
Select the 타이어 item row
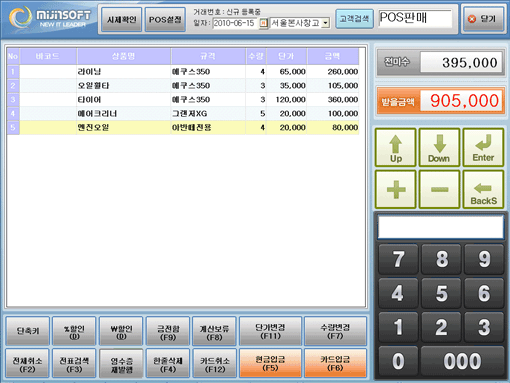click(x=183, y=99)
